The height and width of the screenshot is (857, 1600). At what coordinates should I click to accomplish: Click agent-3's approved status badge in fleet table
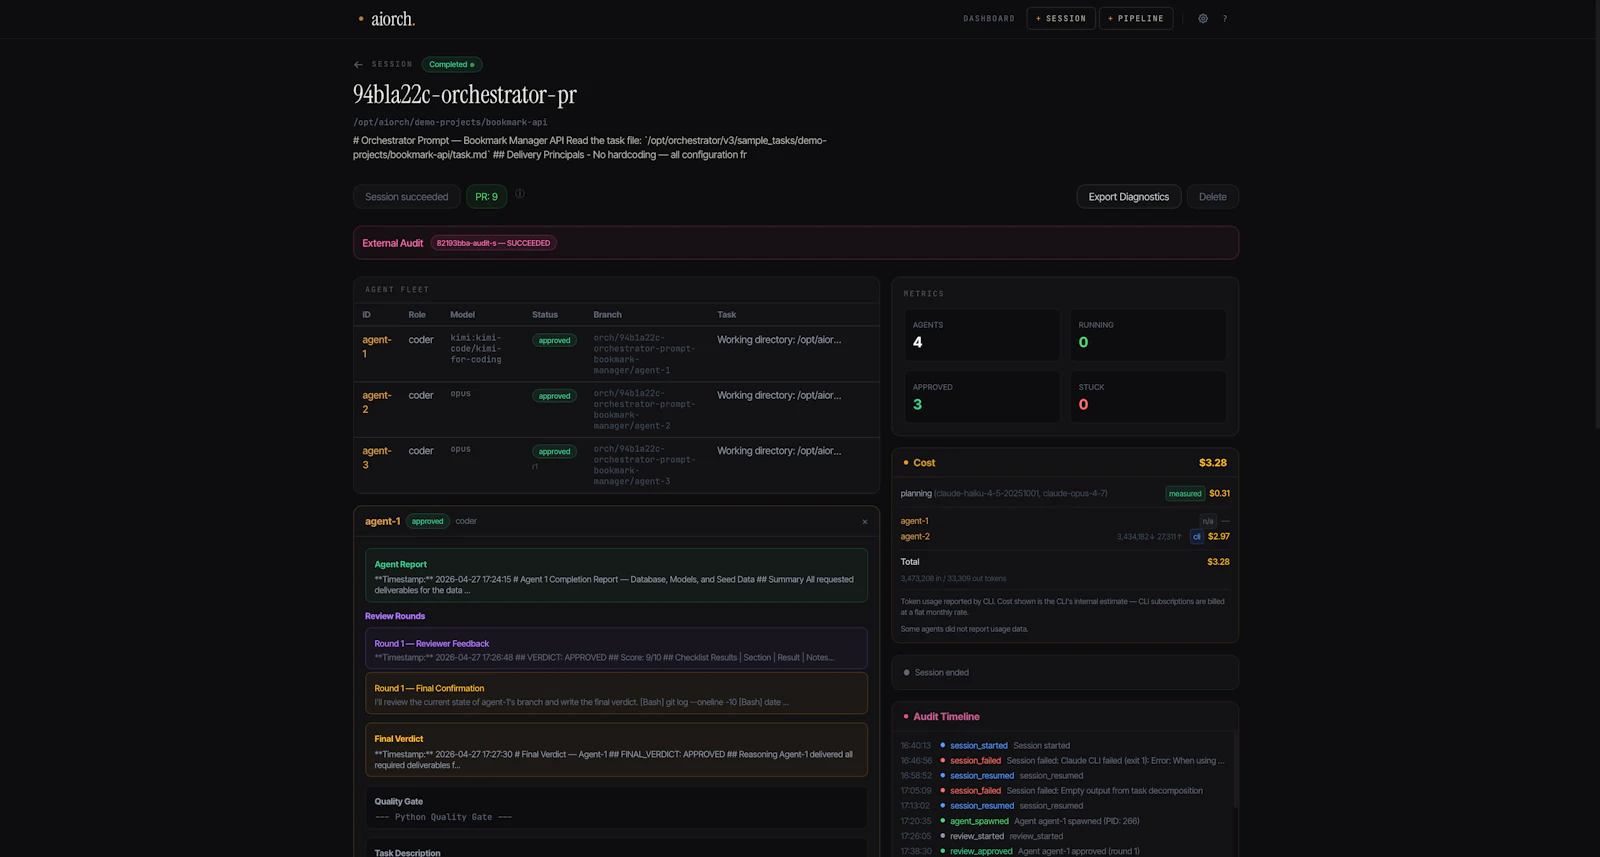tap(554, 452)
